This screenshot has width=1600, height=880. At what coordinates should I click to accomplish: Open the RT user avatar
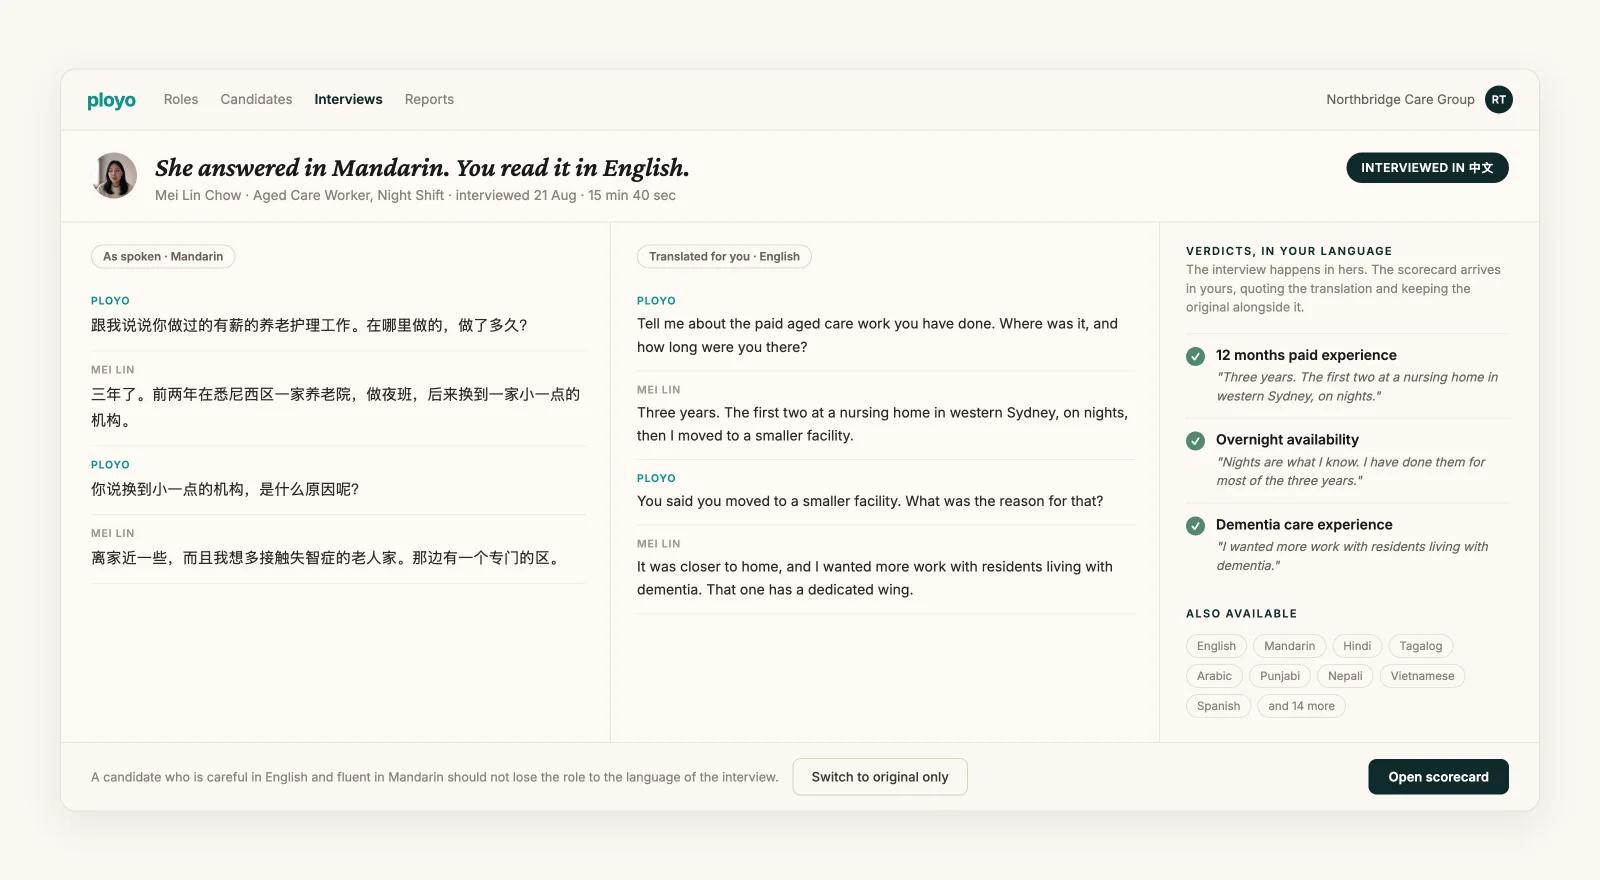click(1498, 99)
